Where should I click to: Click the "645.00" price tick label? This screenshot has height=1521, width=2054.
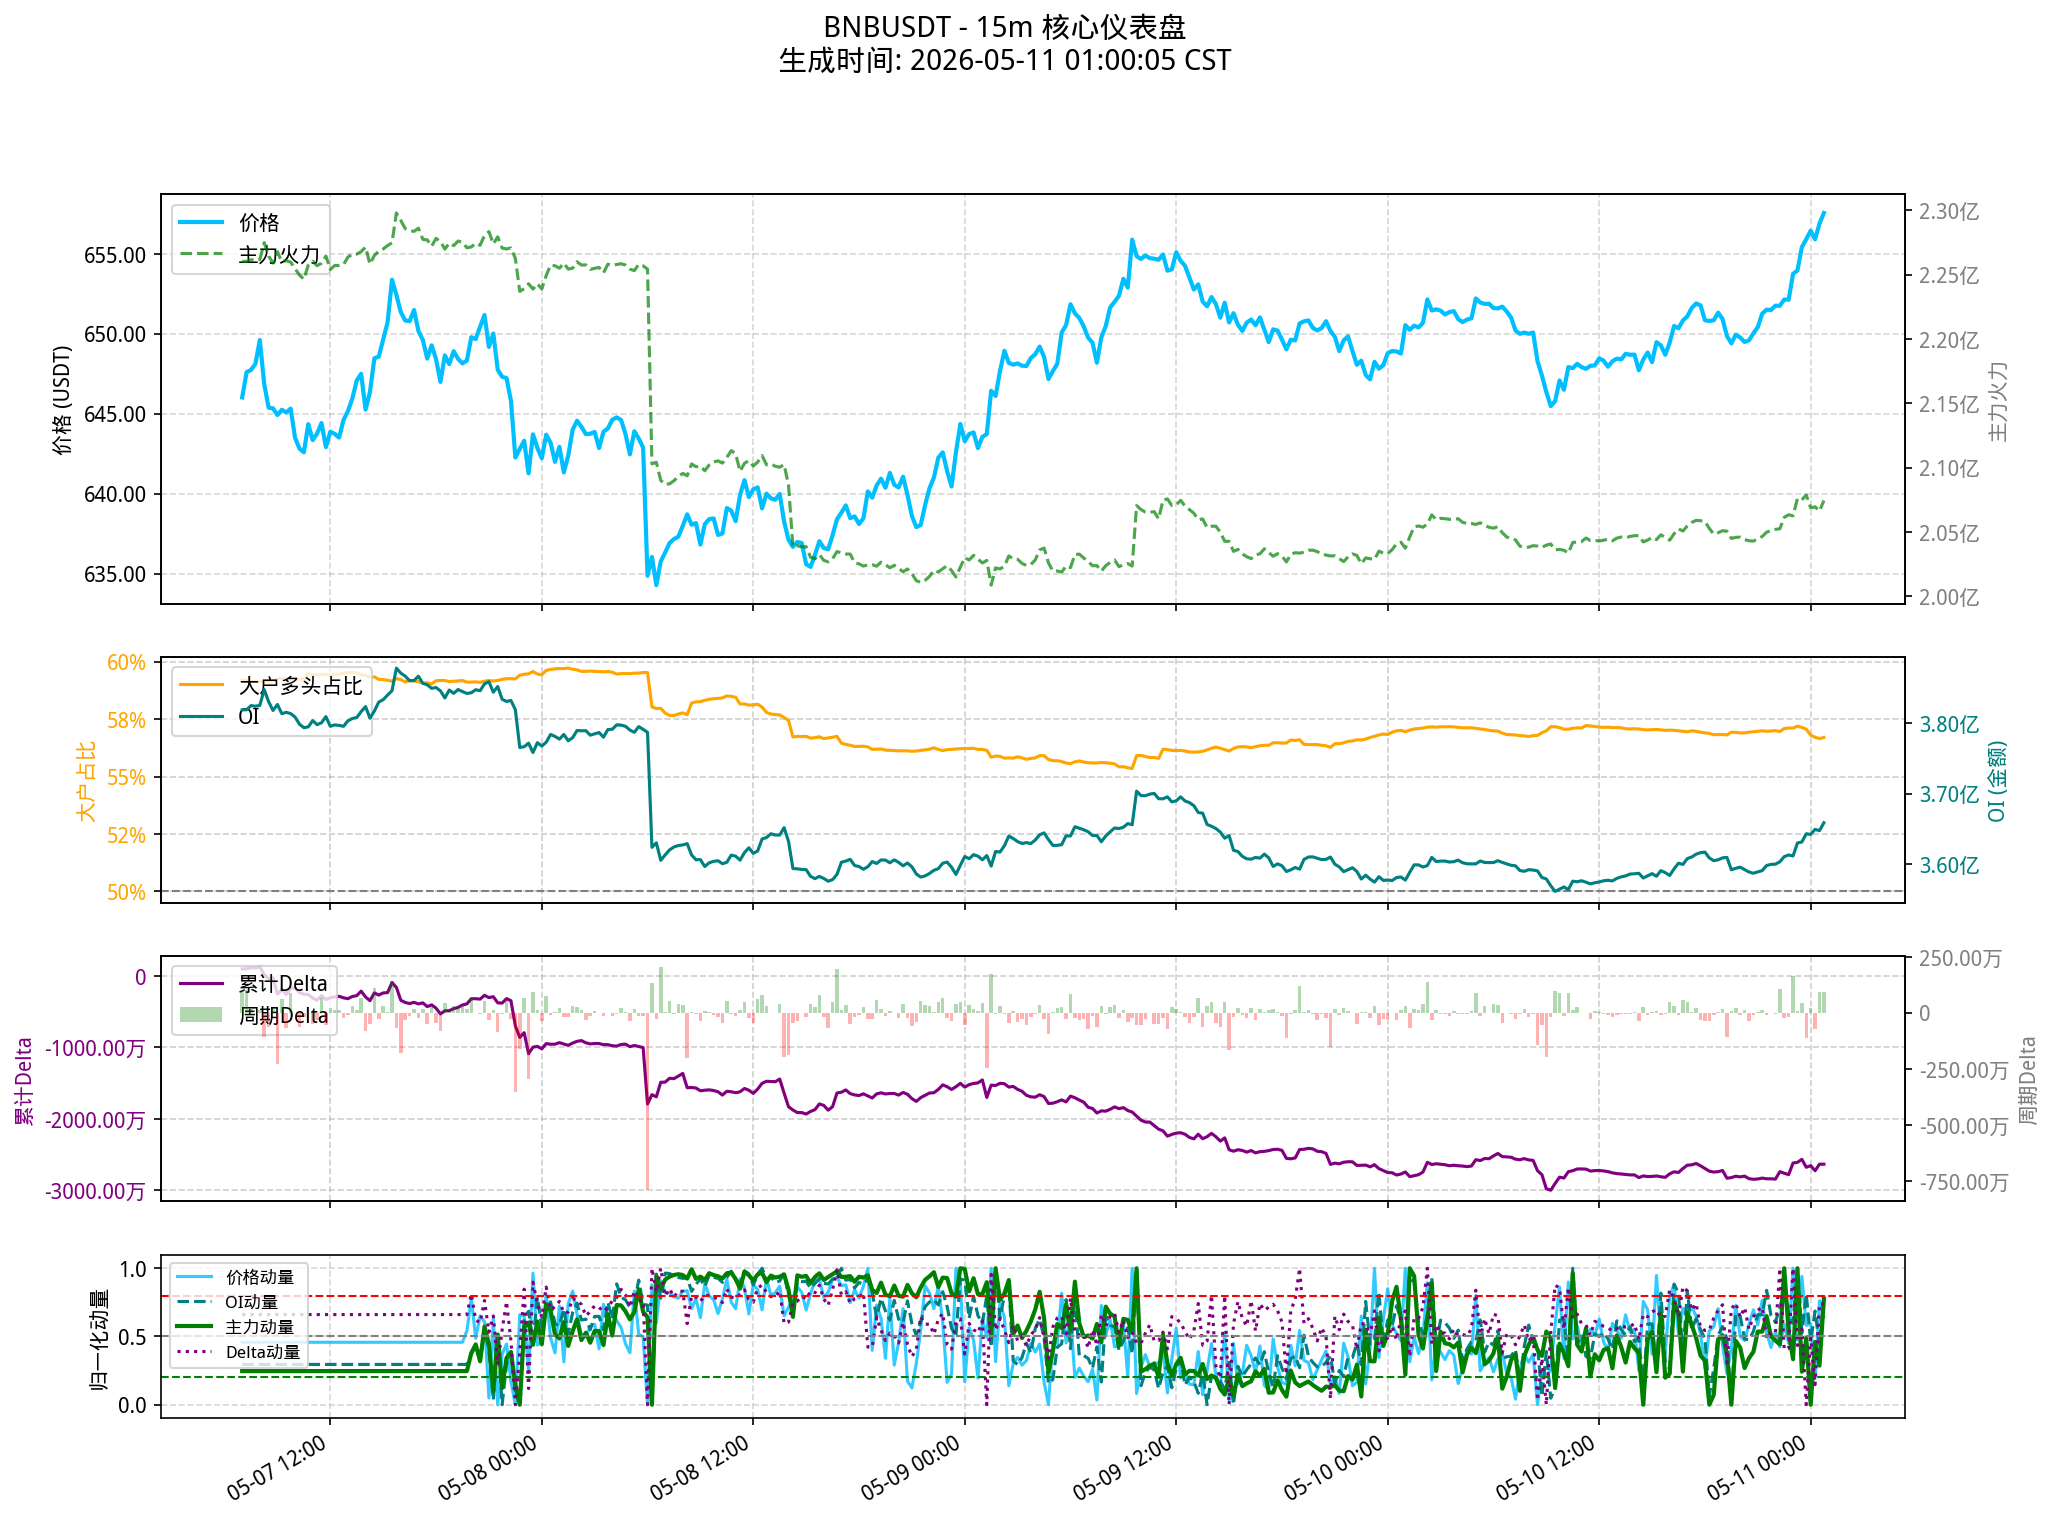point(115,415)
